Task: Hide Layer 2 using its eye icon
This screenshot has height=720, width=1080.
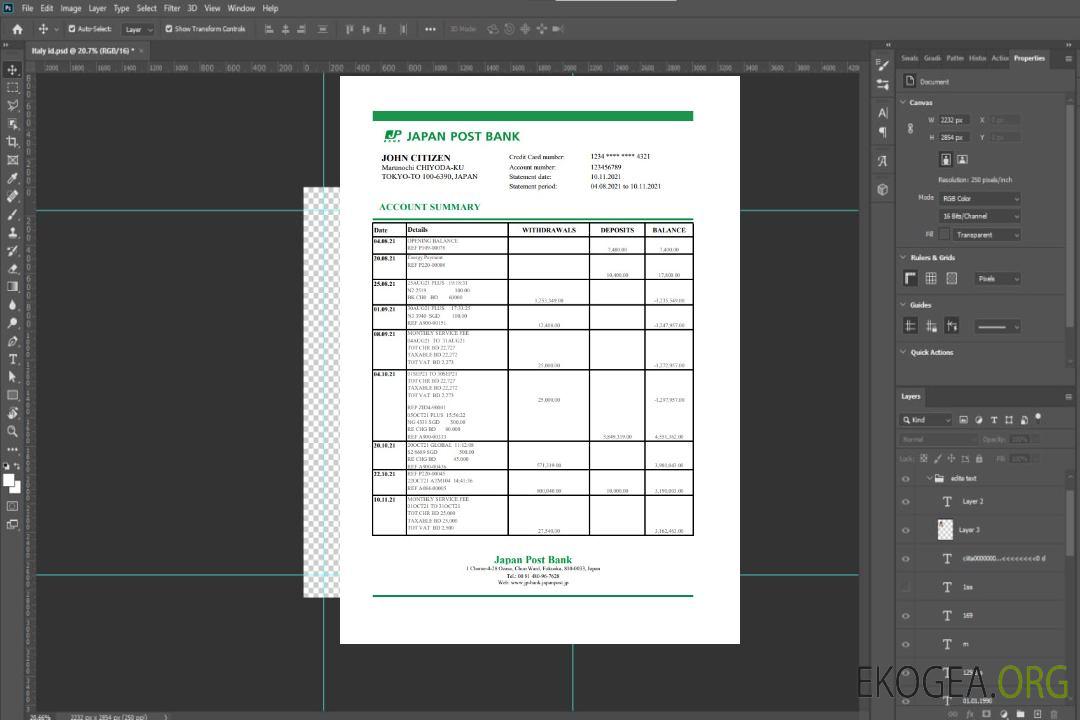Action: click(x=906, y=502)
